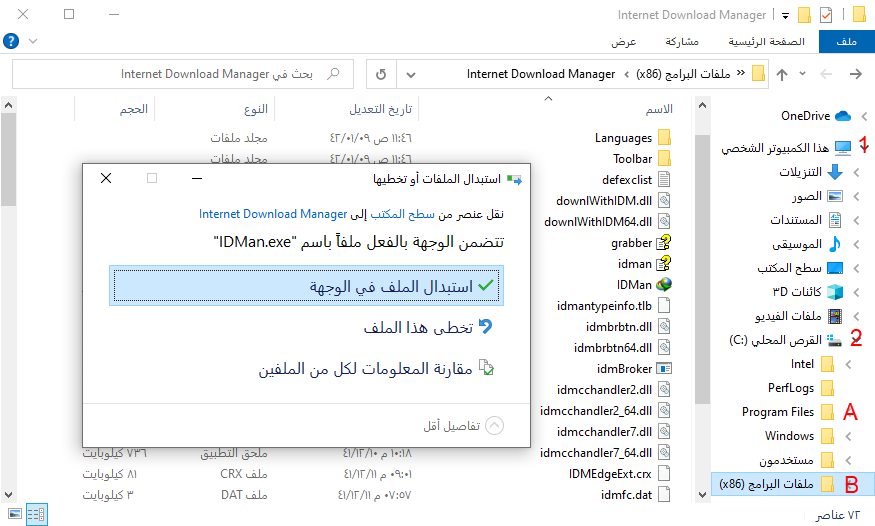Click the Music note icon in sidebar
Viewport: 875px width, 526px height.
(835, 244)
